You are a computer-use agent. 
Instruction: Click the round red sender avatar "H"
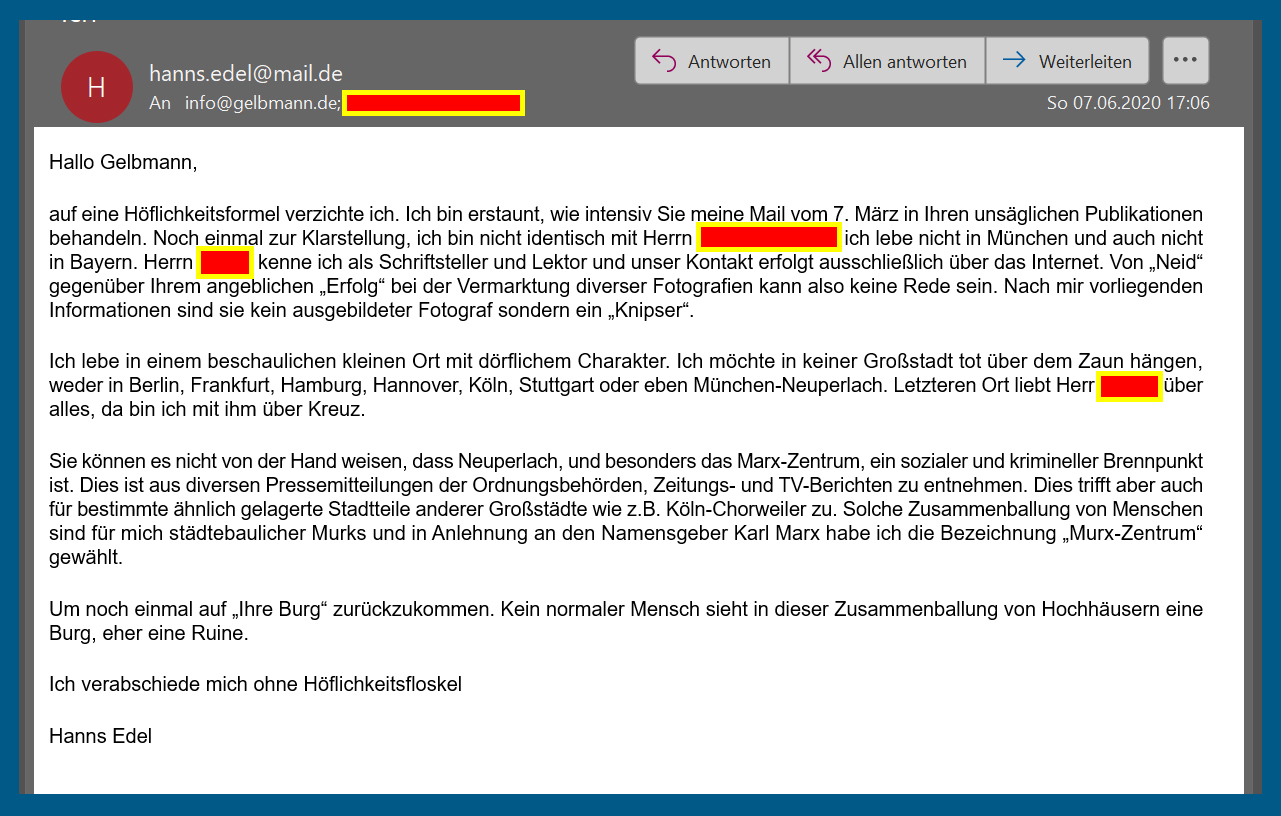tap(96, 87)
